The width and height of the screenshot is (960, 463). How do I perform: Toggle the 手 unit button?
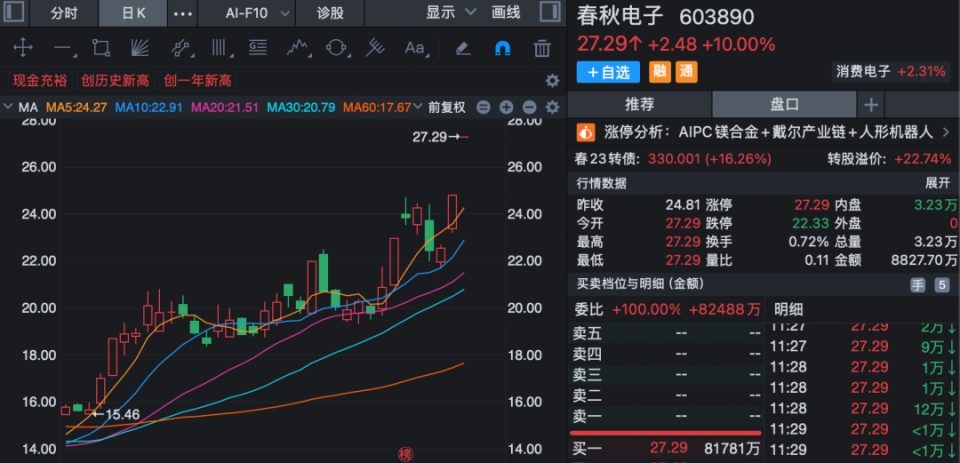click(x=917, y=285)
